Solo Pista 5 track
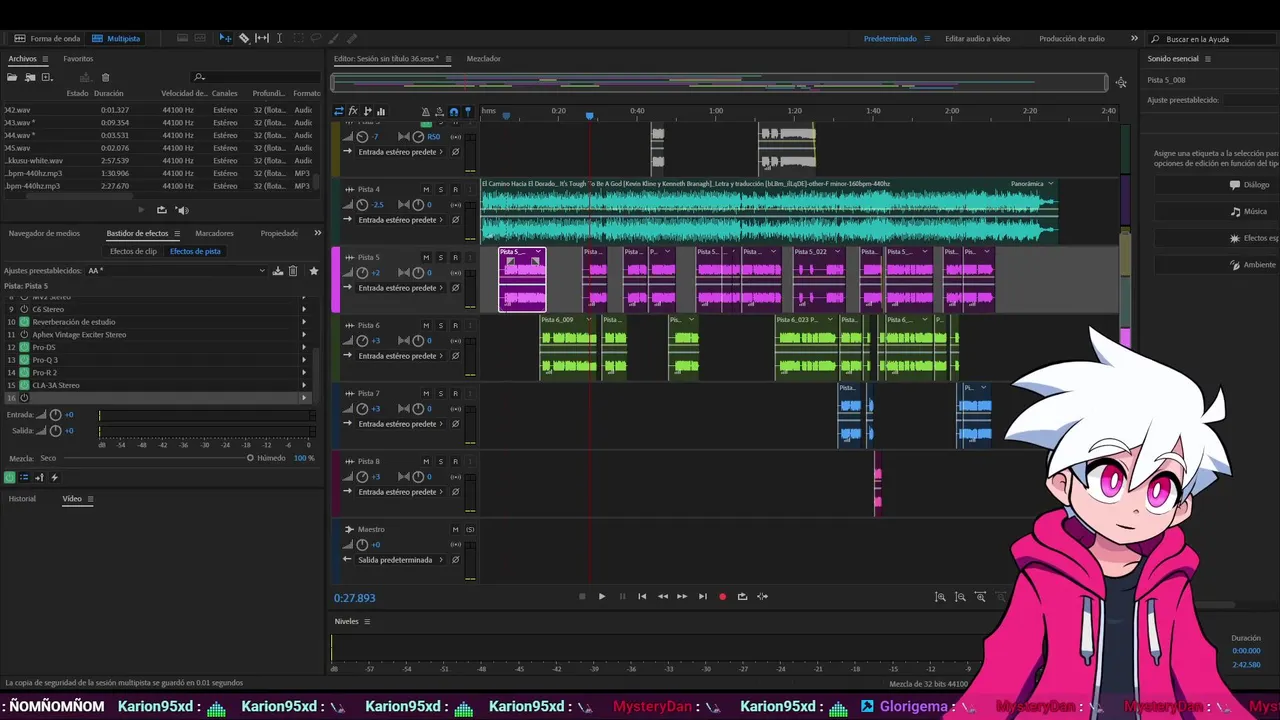The image size is (1280, 720). 440,257
